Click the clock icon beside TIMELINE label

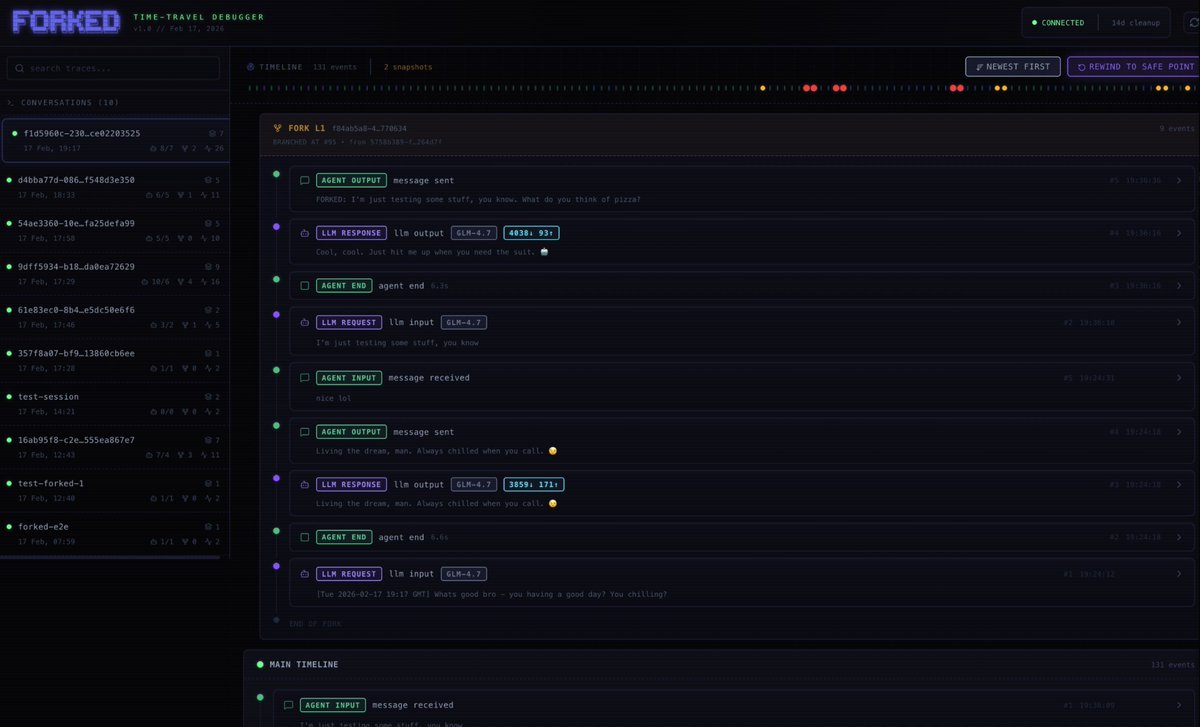(x=251, y=67)
